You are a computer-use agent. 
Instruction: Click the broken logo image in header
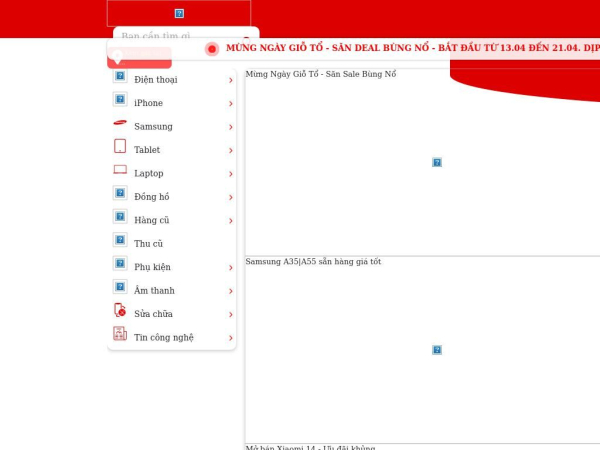click(179, 13)
